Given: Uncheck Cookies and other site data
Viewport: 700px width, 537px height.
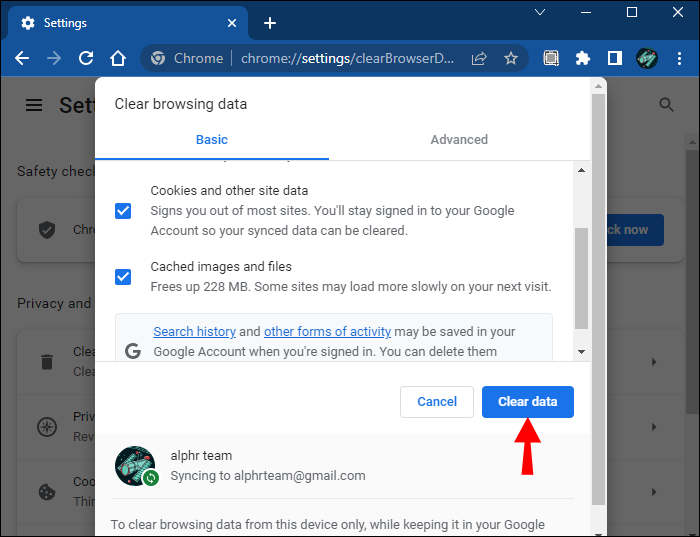Looking at the screenshot, I should [123, 211].
